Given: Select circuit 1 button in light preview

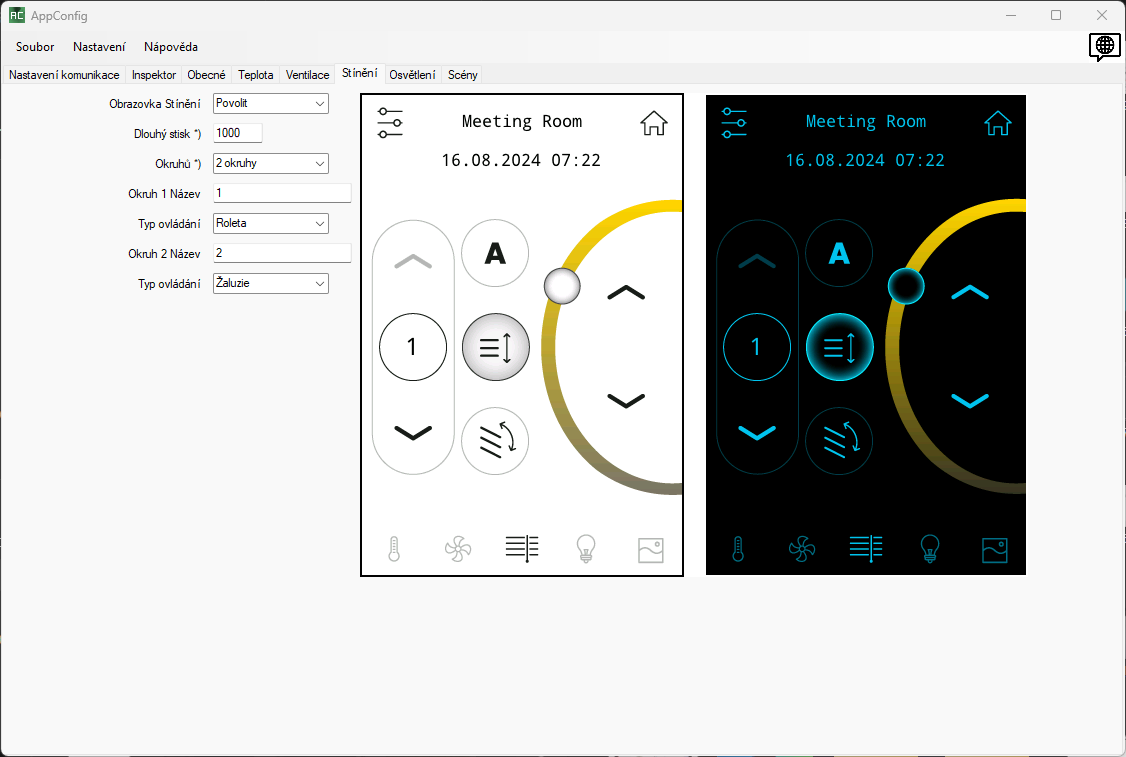Looking at the screenshot, I should pos(413,348).
